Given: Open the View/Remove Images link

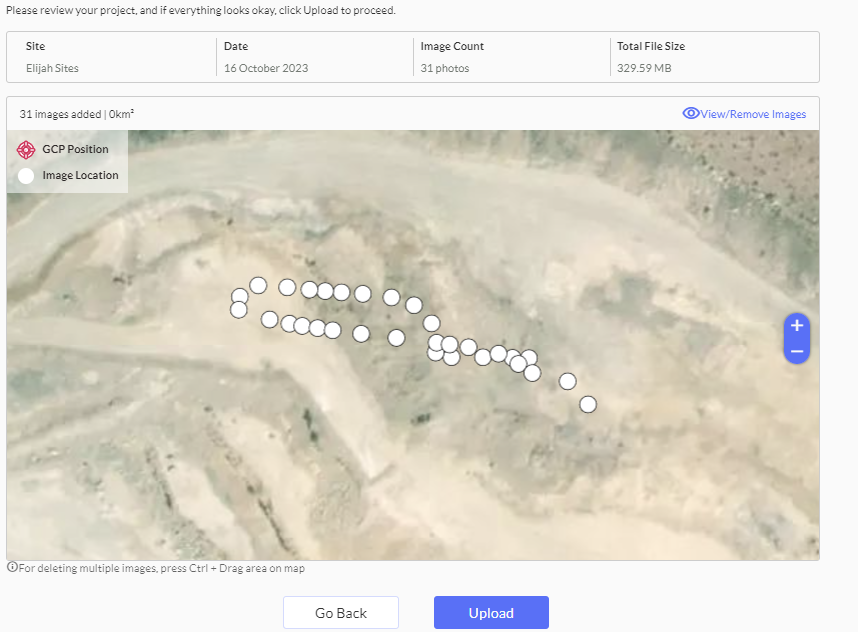Looking at the screenshot, I should click(753, 114).
